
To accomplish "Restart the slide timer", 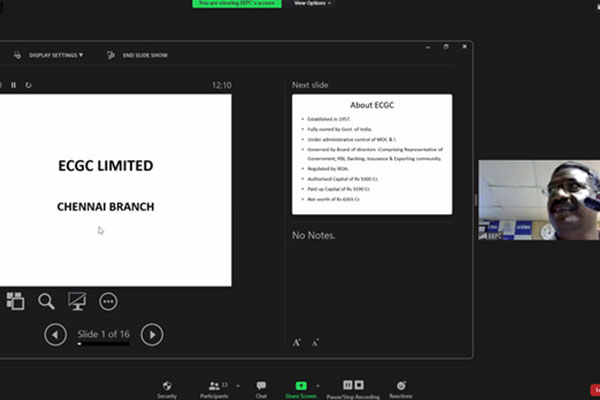I will (28, 85).
